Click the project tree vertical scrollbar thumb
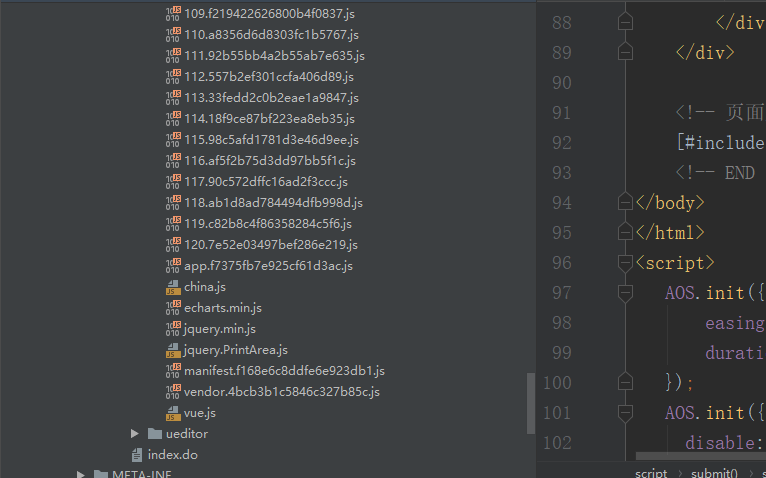 (x=531, y=403)
